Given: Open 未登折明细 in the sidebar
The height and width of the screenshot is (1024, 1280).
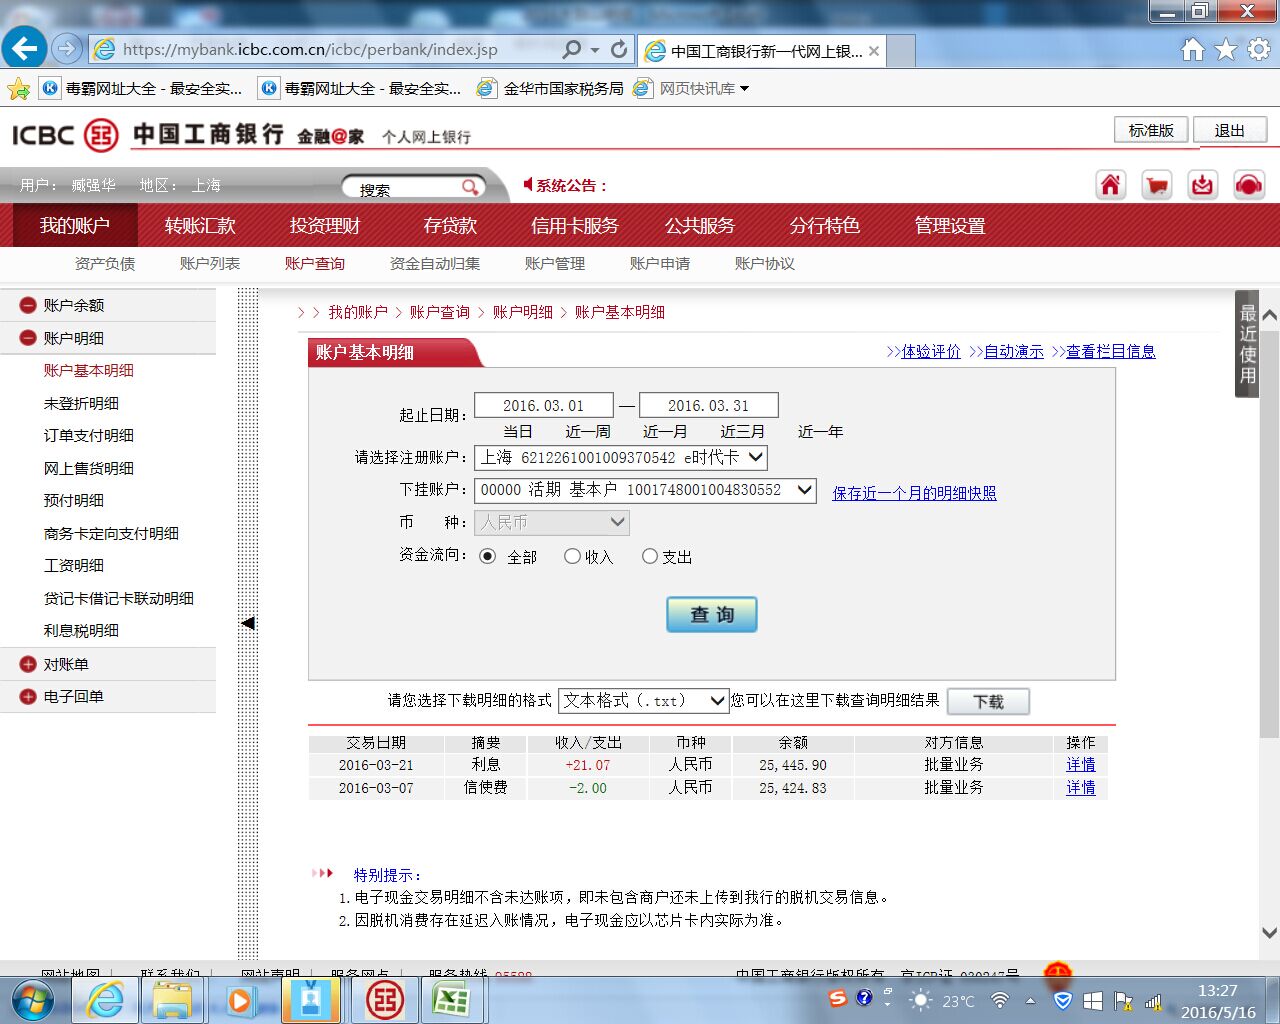Looking at the screenshot, I should point(81,403).
